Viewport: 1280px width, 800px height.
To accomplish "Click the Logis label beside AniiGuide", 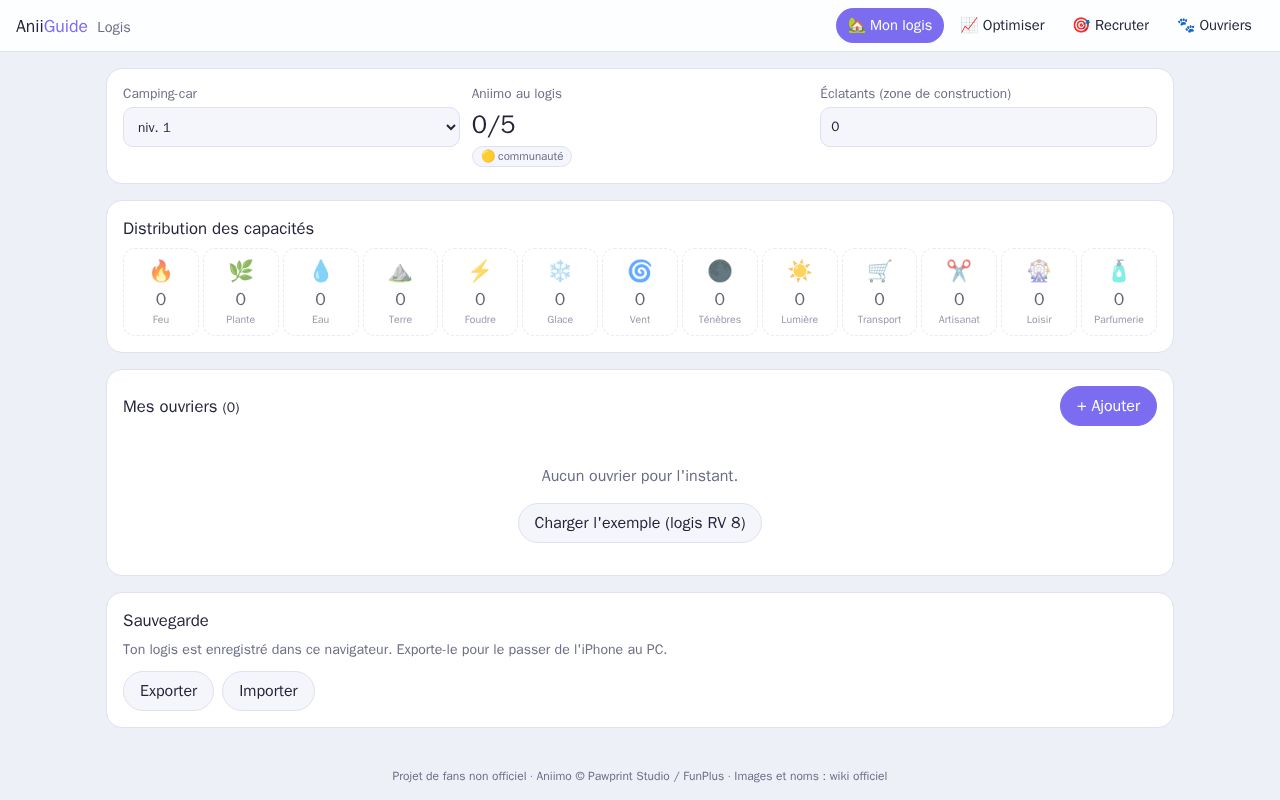I will (114, 27).
